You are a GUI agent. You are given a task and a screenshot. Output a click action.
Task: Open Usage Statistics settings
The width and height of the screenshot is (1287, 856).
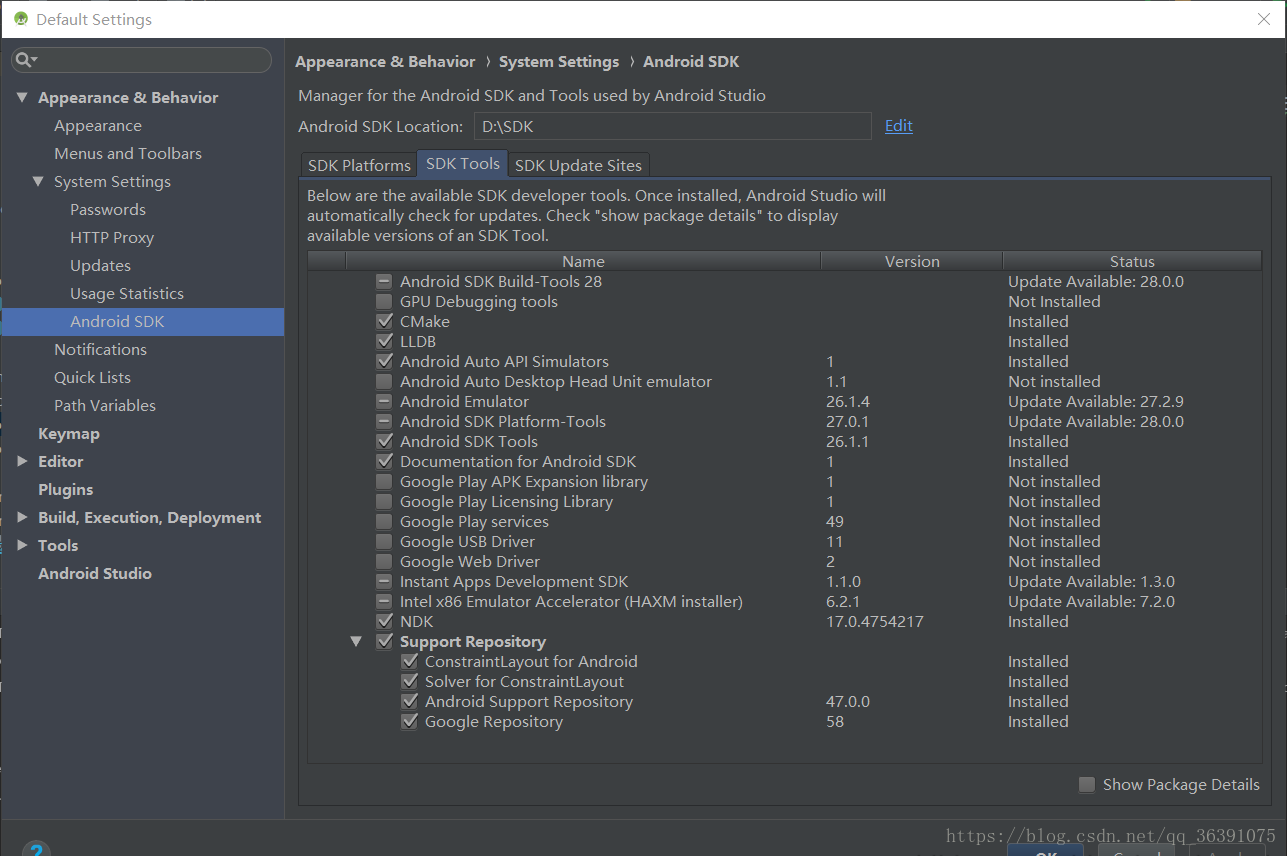coord(127,293)
